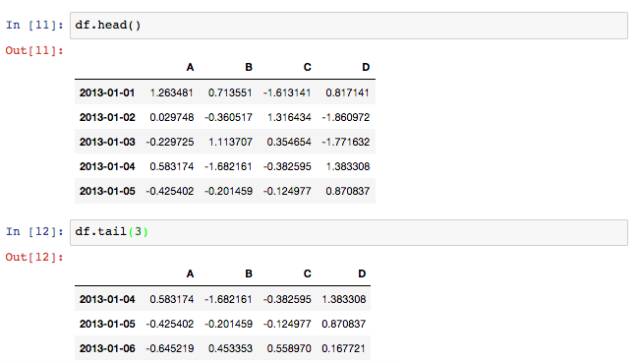Click the Out[12] output prompt
Screen dimensions: 640x363
(x=35, y=257)
